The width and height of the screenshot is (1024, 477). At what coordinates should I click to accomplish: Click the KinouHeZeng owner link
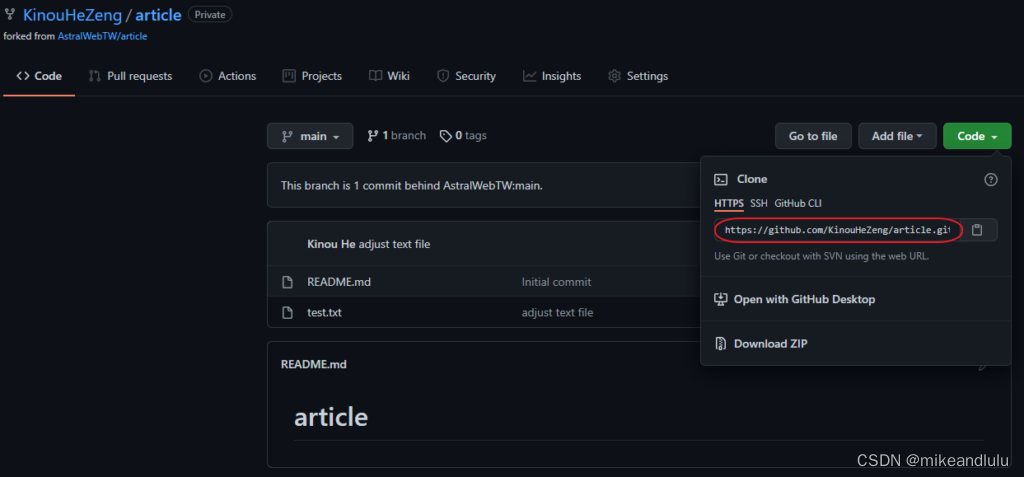[72, 14]
